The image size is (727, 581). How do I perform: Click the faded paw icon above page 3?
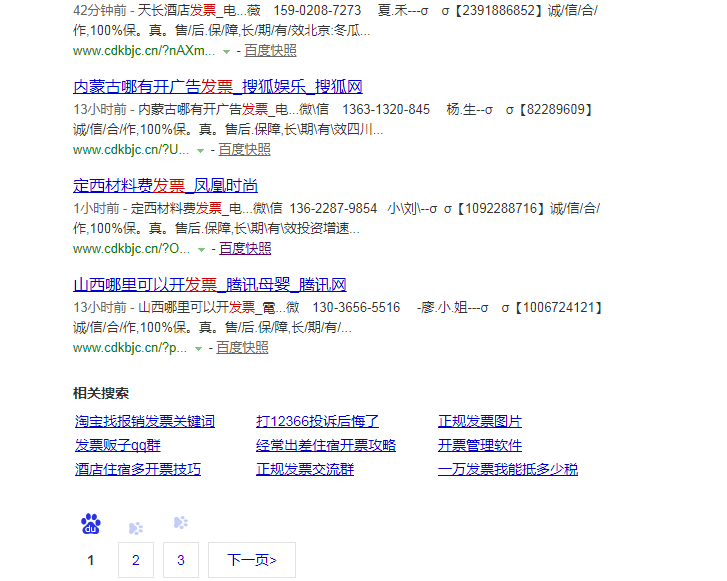tap(181, 523)
